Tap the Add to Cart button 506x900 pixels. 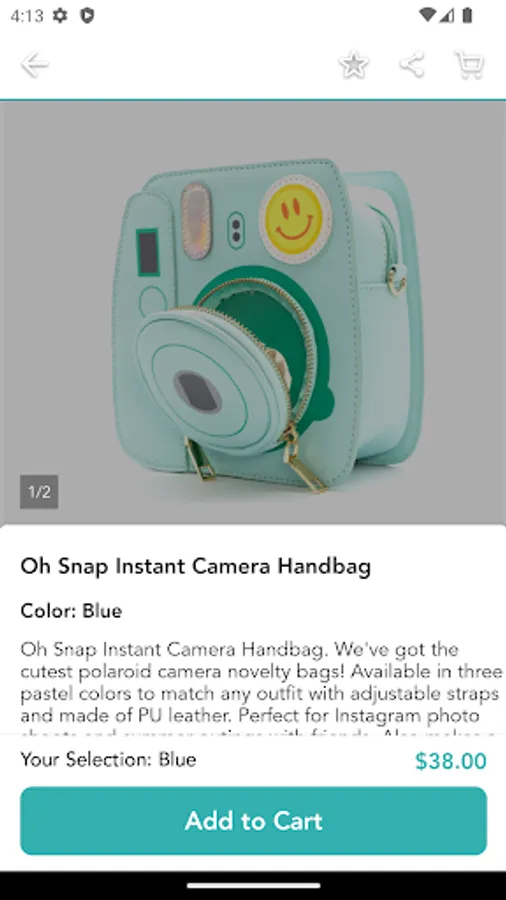pyautogui.click(x=254, y=820)
